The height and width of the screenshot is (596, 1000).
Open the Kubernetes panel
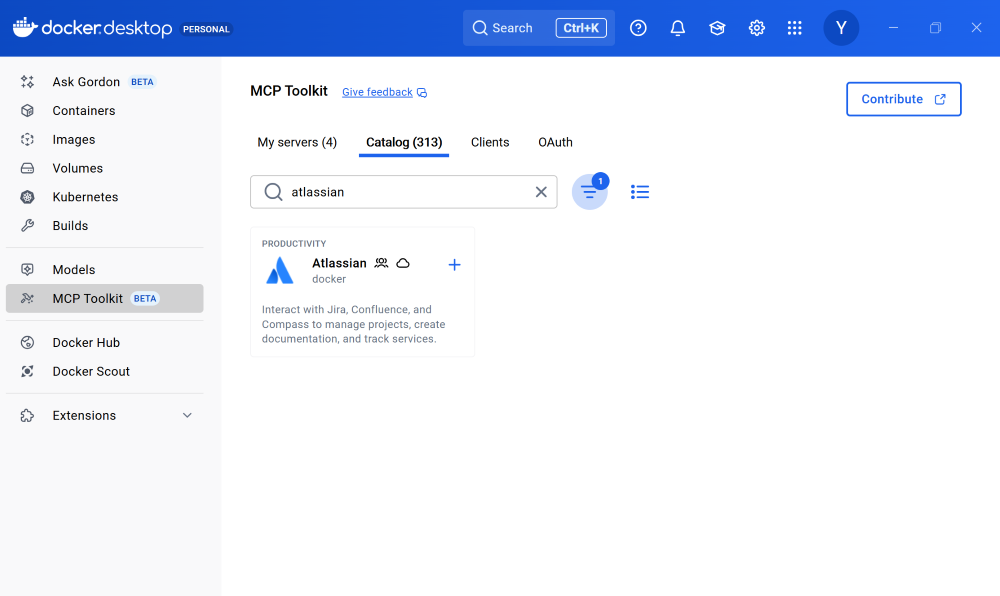[85, 196]
